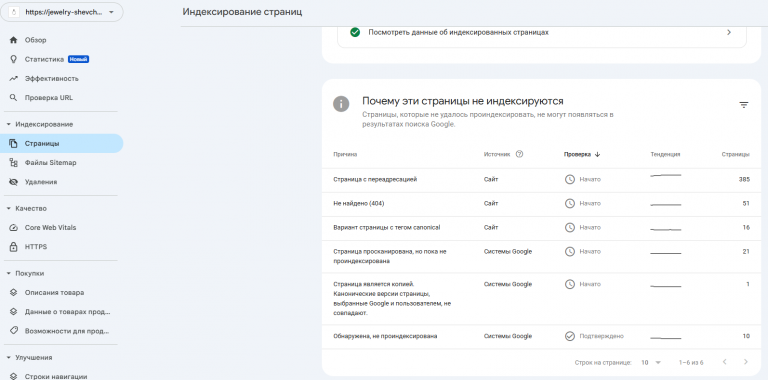Open Удаления crossed-eye icon
Screen dimensions: 768x380
pyautogui.click(x=14, y=182)
